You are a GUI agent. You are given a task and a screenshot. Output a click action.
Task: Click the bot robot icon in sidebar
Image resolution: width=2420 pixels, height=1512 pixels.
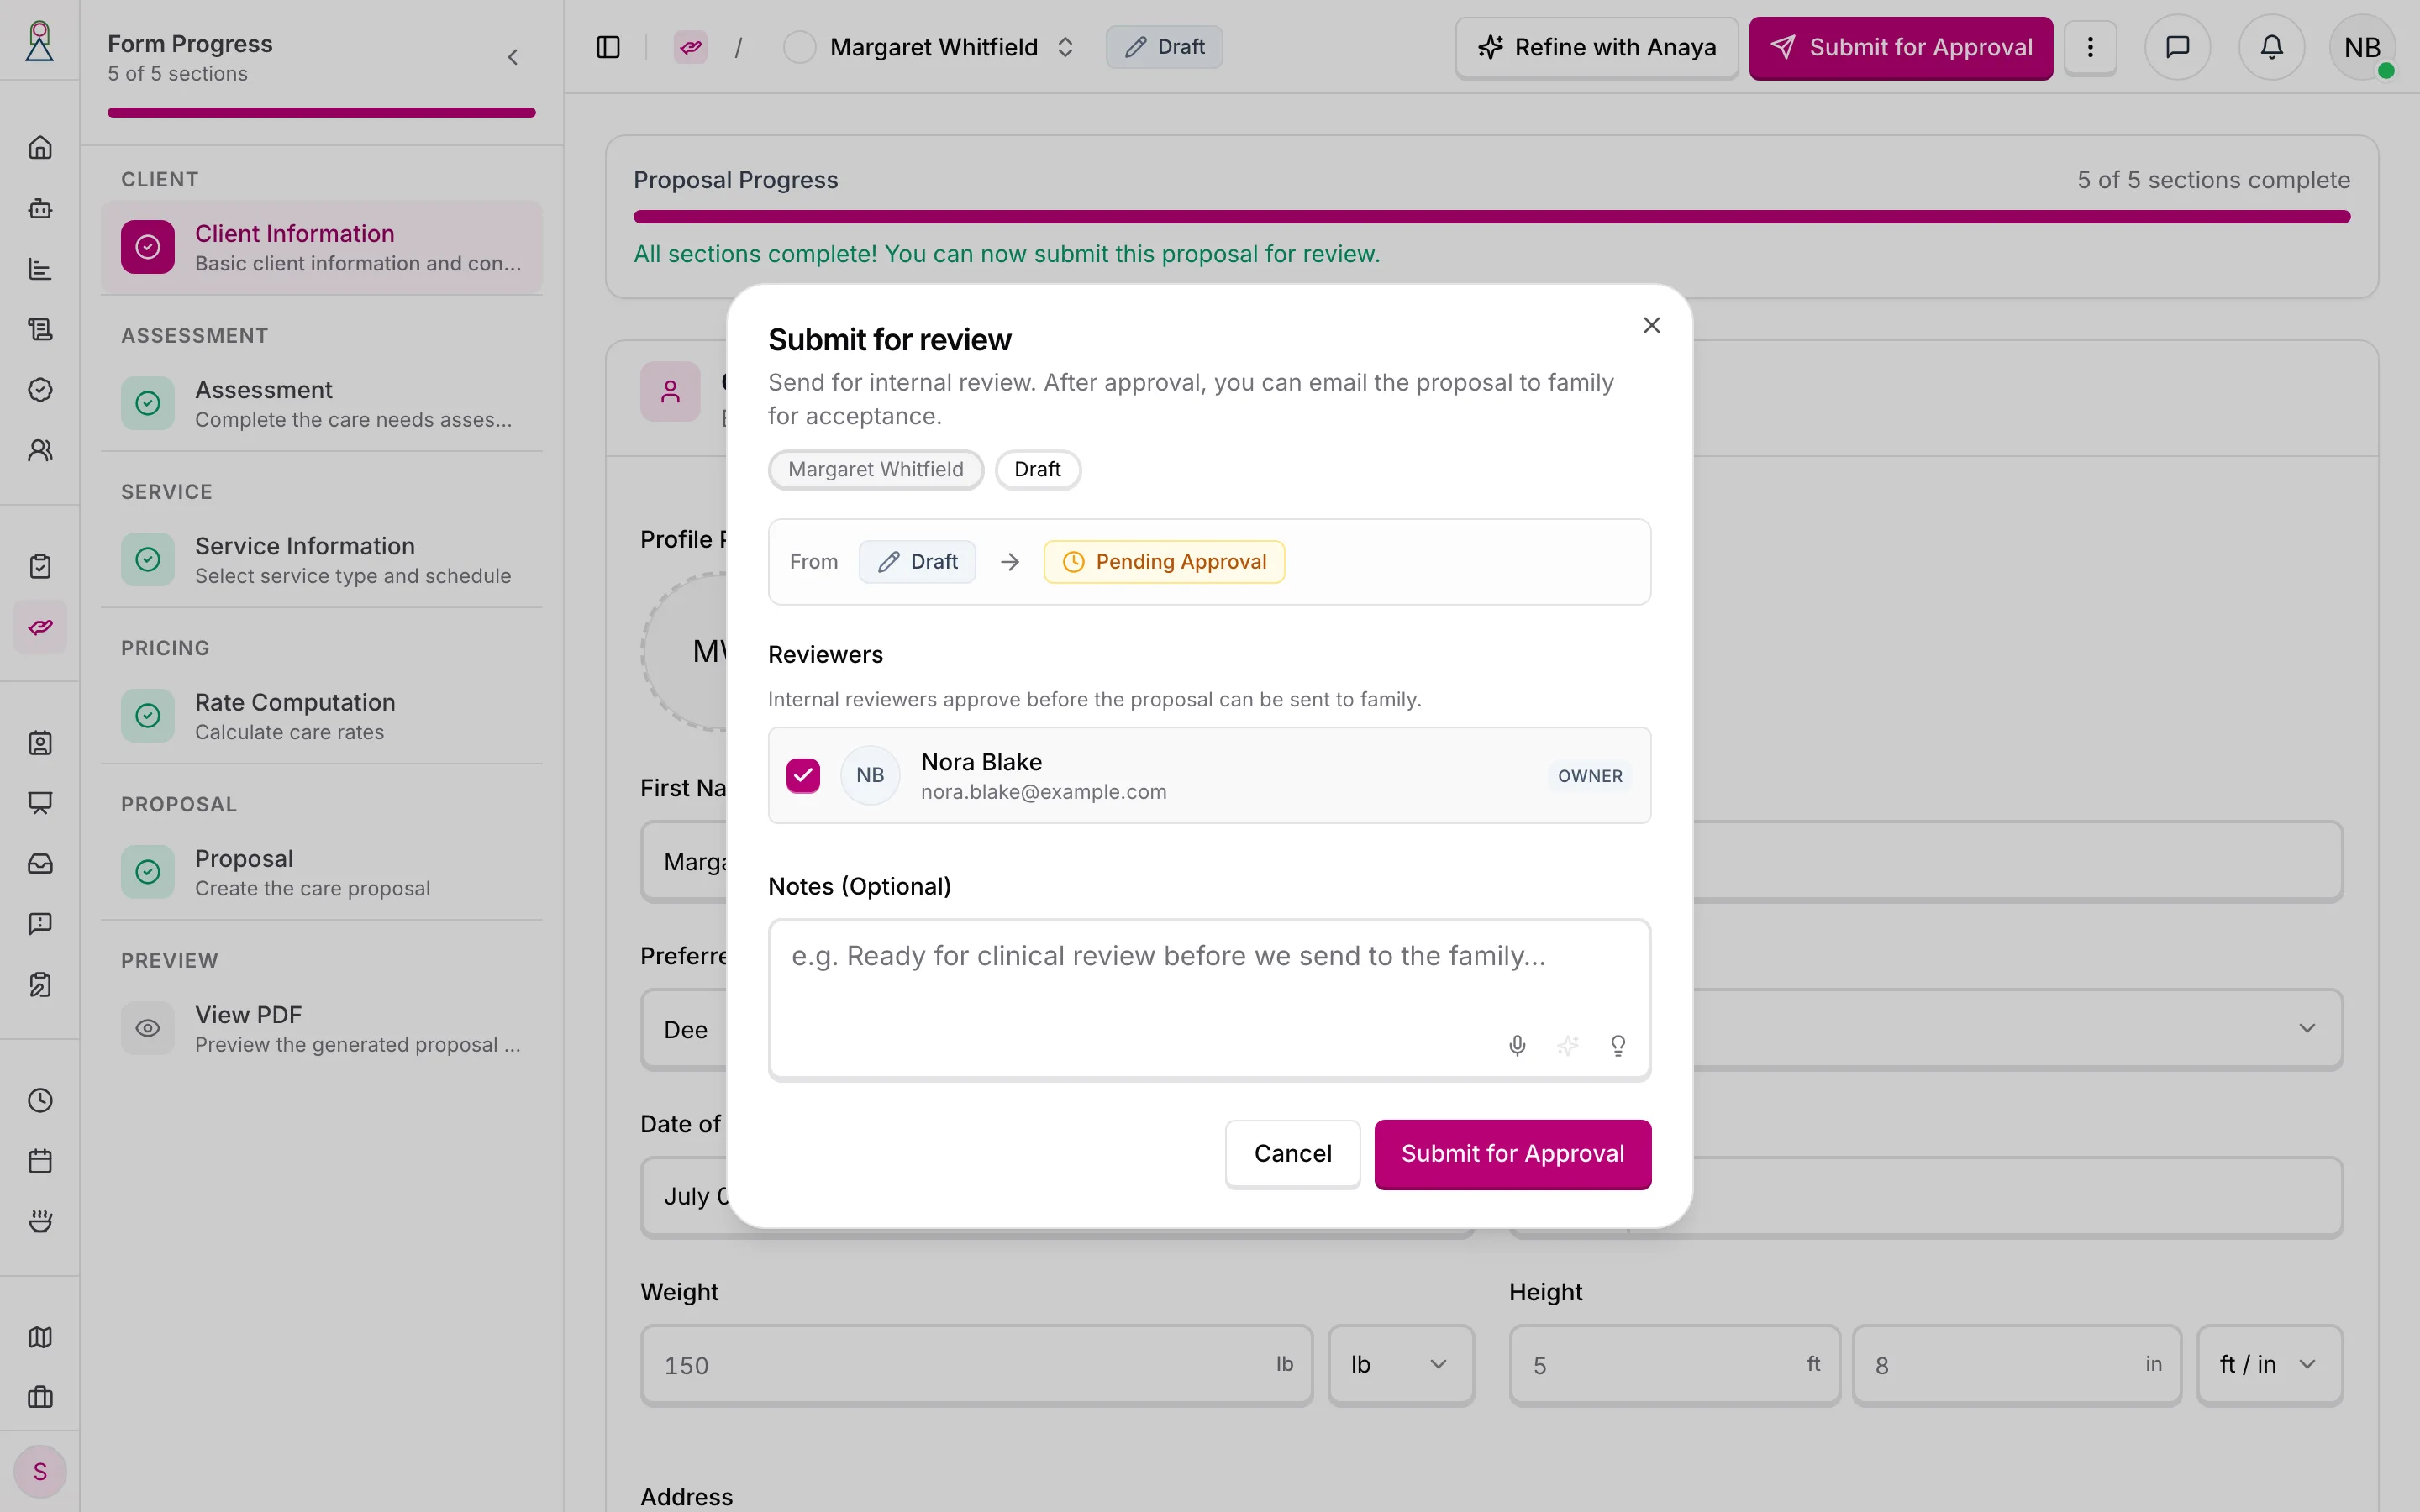click(x=40, y=208)
